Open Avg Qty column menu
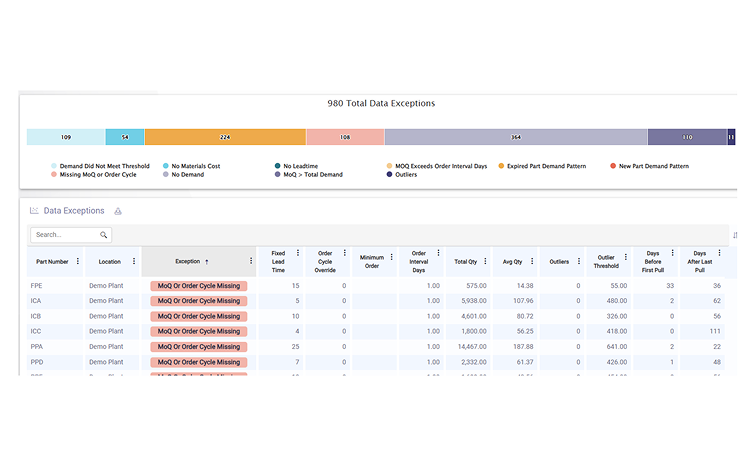 533,261
